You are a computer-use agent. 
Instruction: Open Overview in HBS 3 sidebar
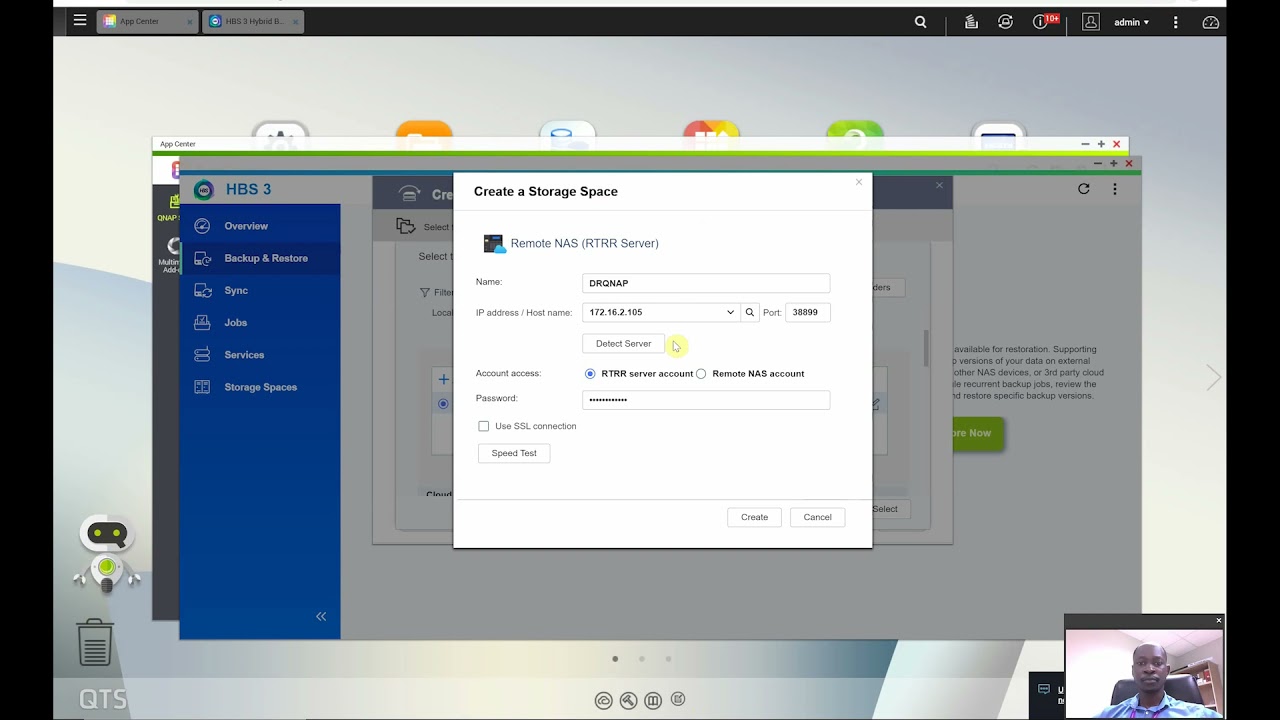pyautogui.click(x=260, y=226)
